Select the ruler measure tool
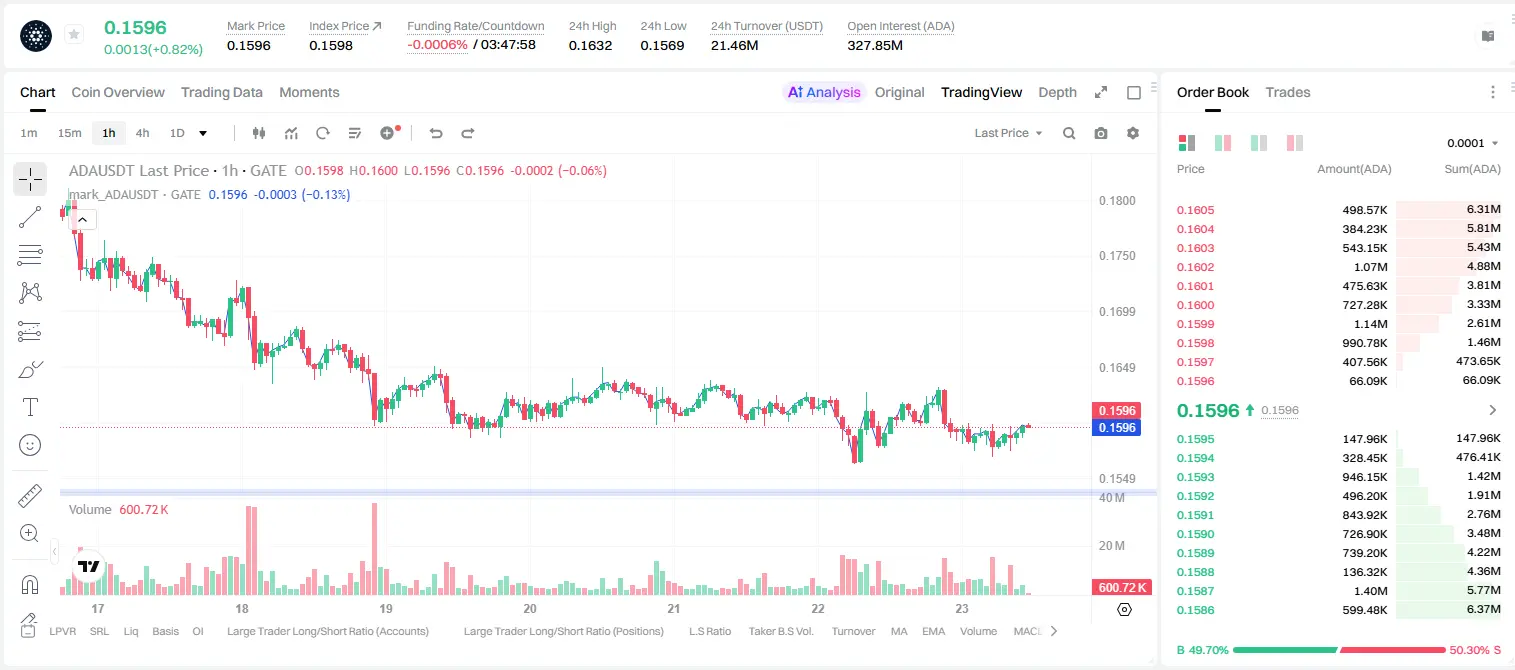This screenshot has width=1515, height=670. coord(30,496)
